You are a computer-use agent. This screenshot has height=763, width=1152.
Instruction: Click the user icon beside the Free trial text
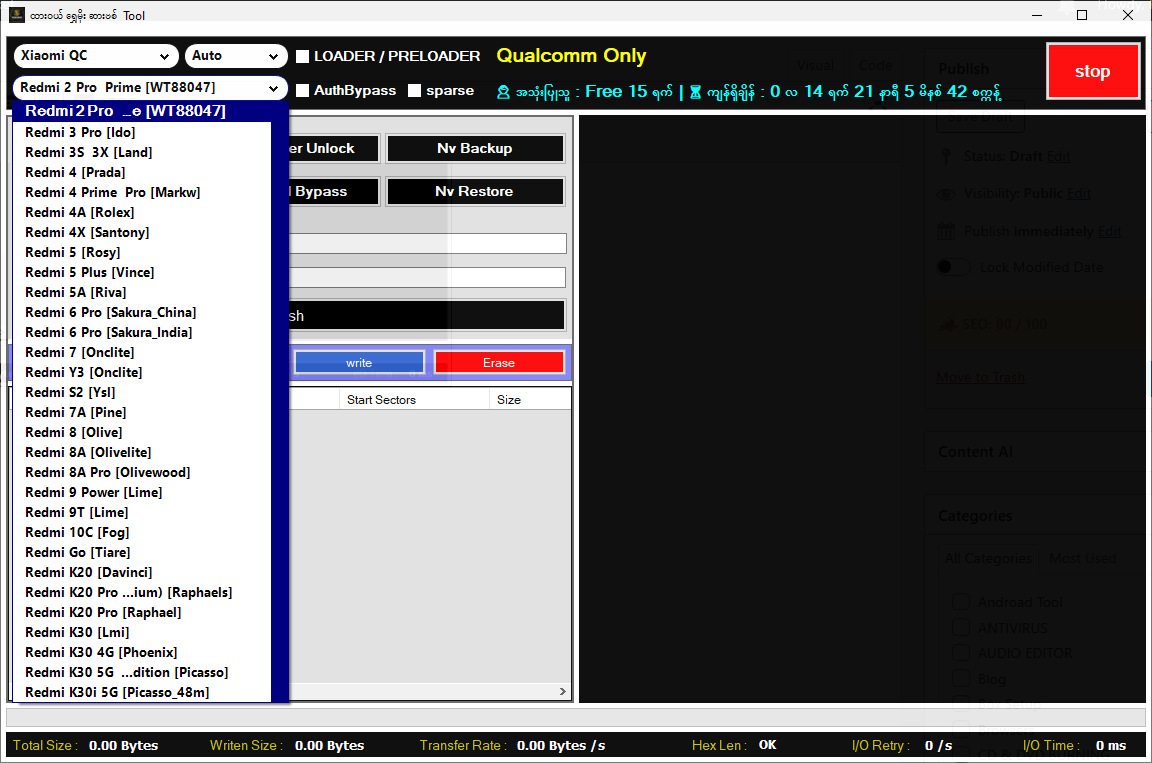coord(503,90)
